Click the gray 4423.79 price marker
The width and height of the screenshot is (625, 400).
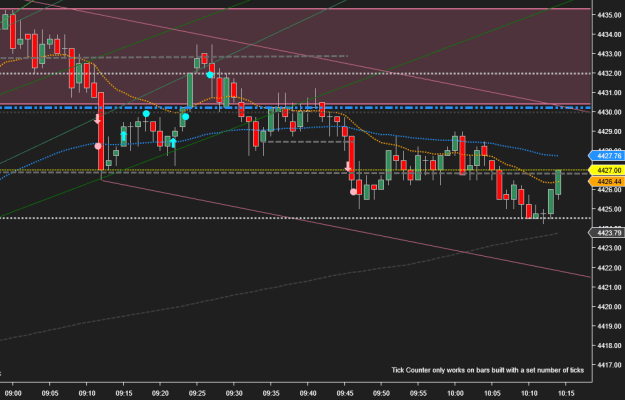pyautogui.click(x=606, y=233)
